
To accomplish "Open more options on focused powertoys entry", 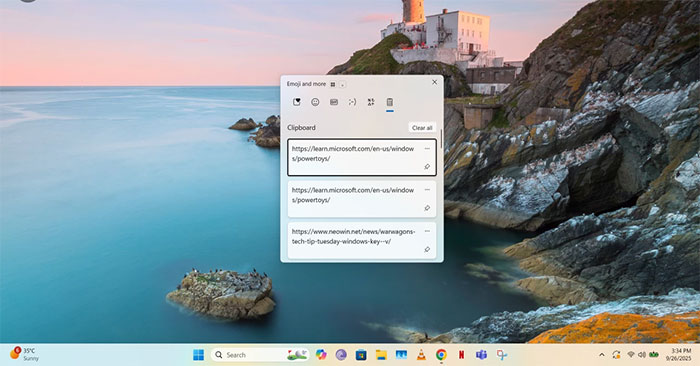I will pyautogui.click(x=427, y=148).
